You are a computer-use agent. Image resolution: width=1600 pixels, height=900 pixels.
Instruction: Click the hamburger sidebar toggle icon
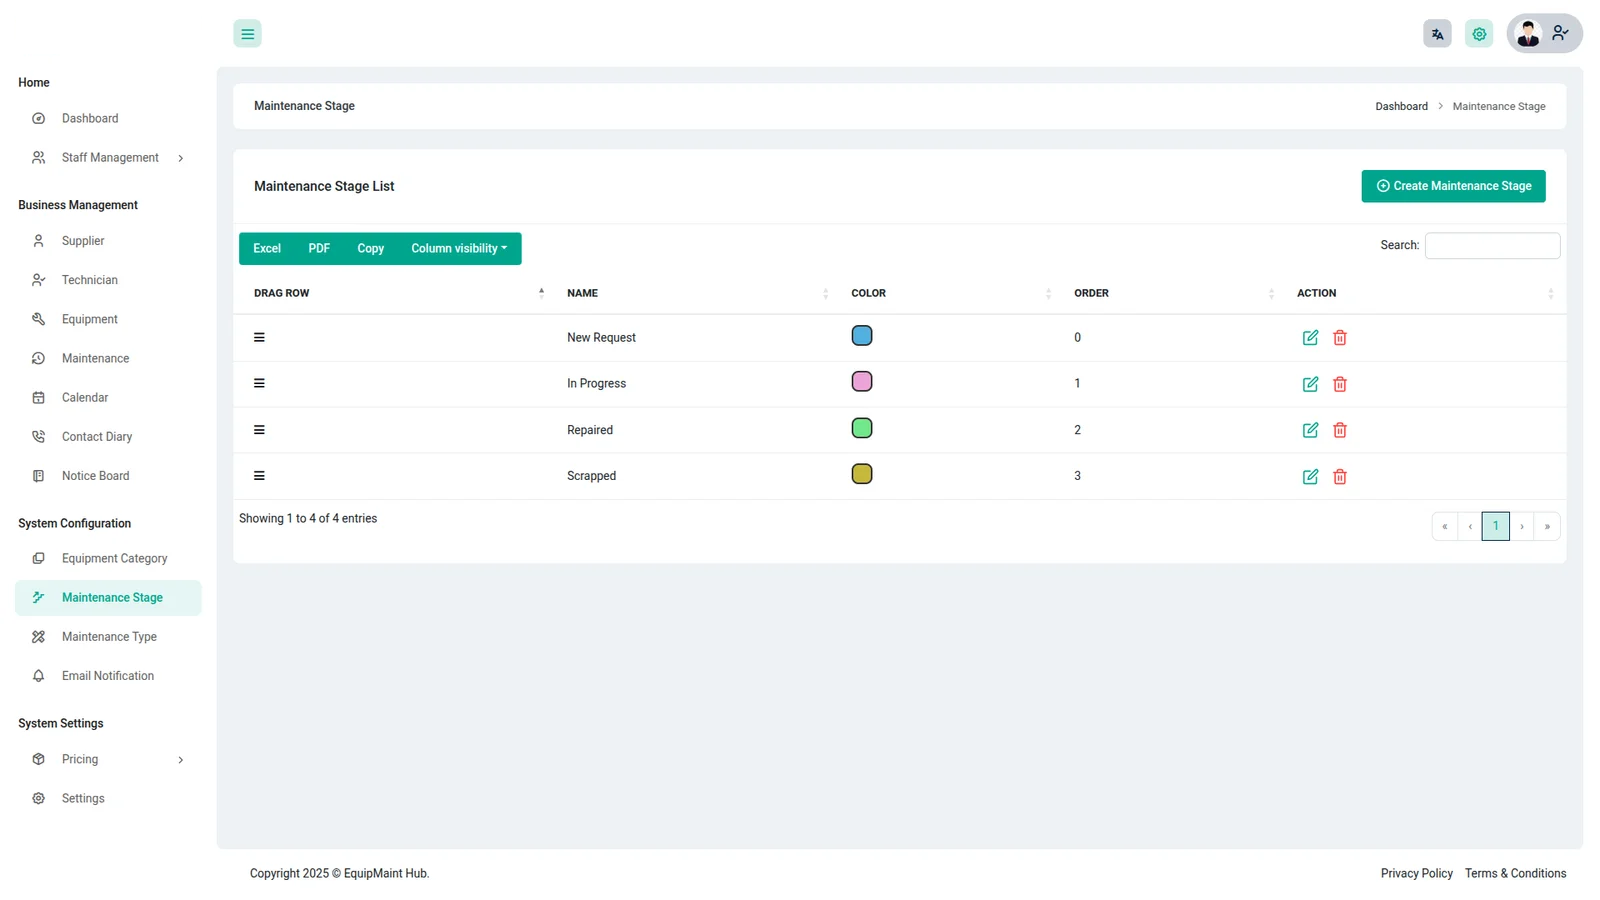point(247,34)
